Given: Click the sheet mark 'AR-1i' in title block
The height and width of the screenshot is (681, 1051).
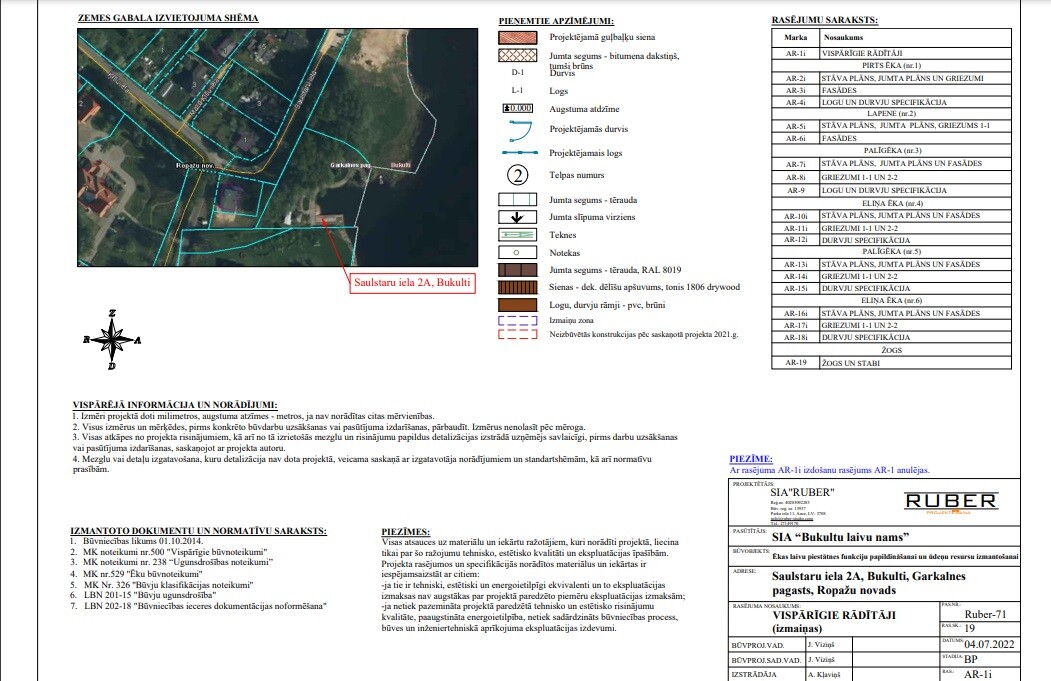Looking at the screenshot, I should coord(978,674).
